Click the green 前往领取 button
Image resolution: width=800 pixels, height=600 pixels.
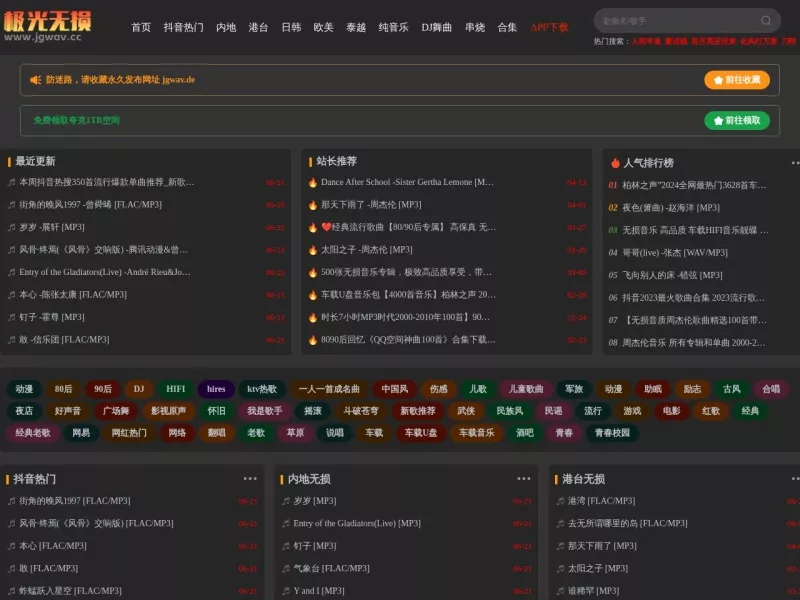click(x=737, y=120)
